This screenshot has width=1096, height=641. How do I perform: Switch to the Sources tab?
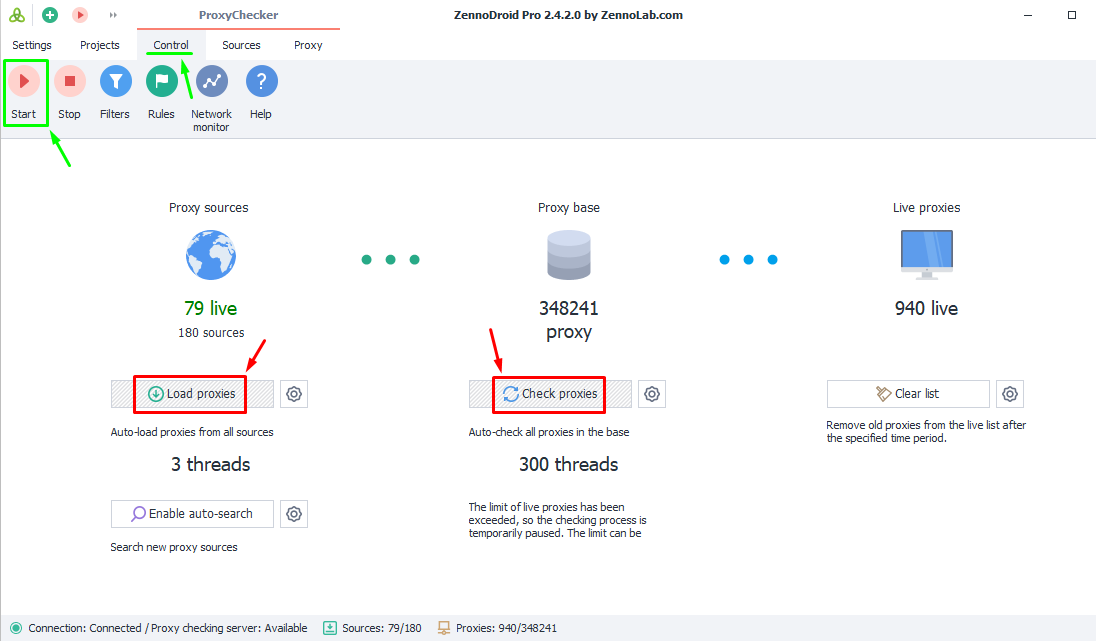[241, 45]
